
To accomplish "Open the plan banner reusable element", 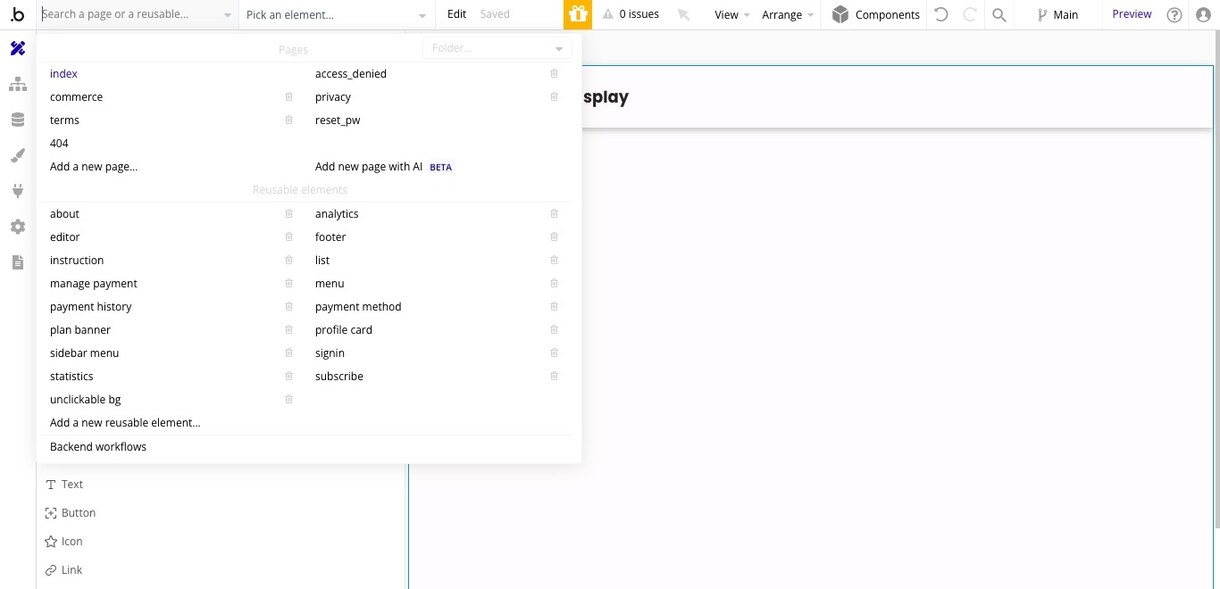I will click(80, 330).
